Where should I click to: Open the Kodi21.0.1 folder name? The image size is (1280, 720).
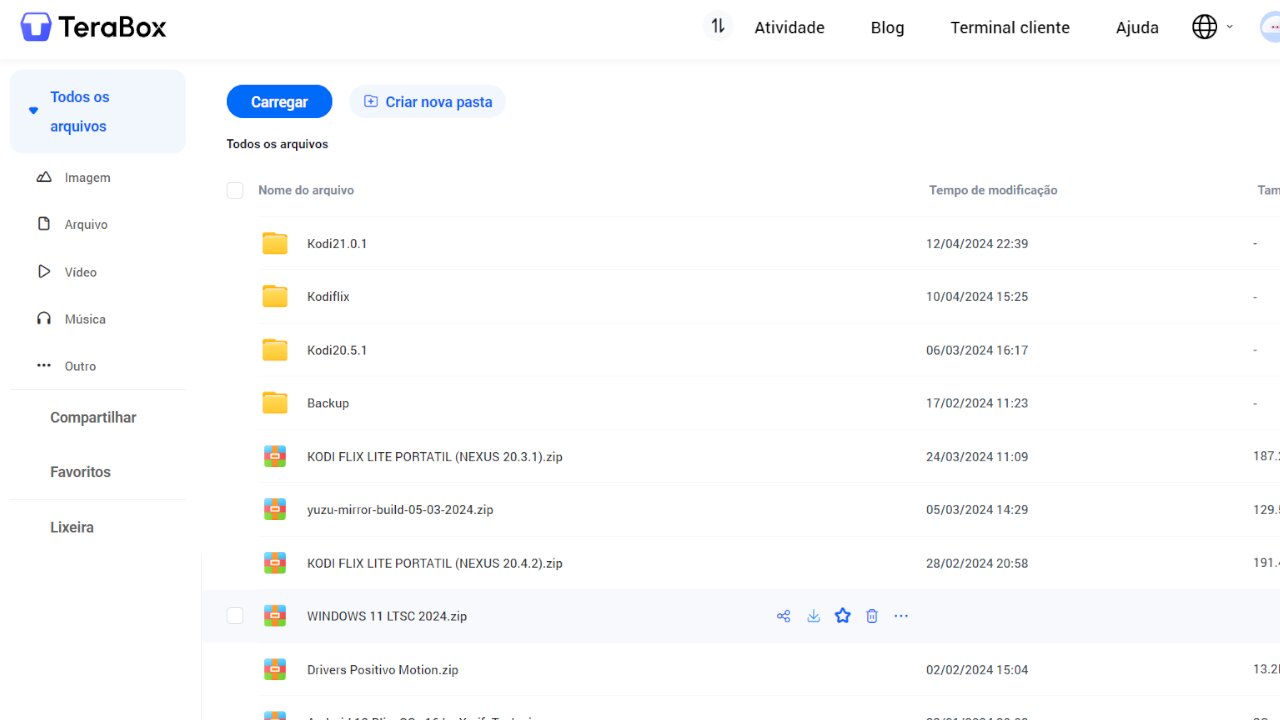337,243
